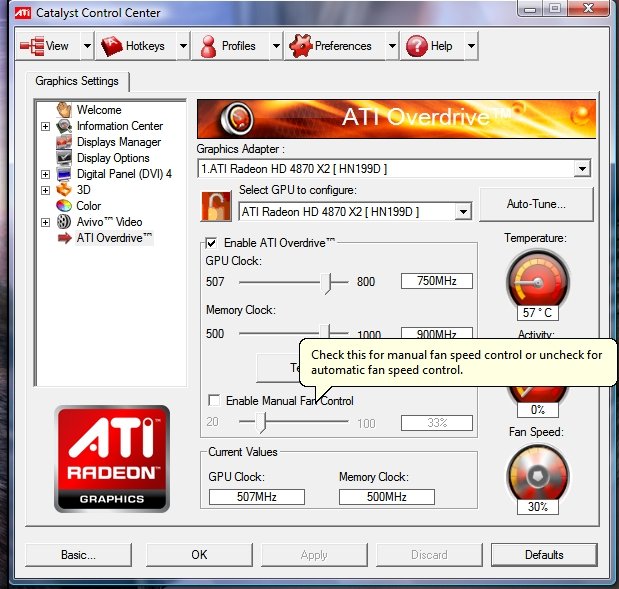This screenshot has width=619, height=589.
Task: Expand the Digital Panel (DVI) 4 node
Action: (45, 174)
